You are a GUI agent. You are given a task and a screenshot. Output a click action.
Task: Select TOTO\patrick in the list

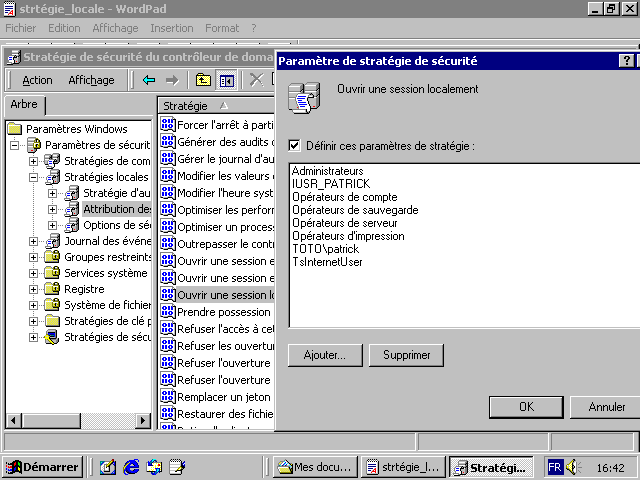pos(324,249)
